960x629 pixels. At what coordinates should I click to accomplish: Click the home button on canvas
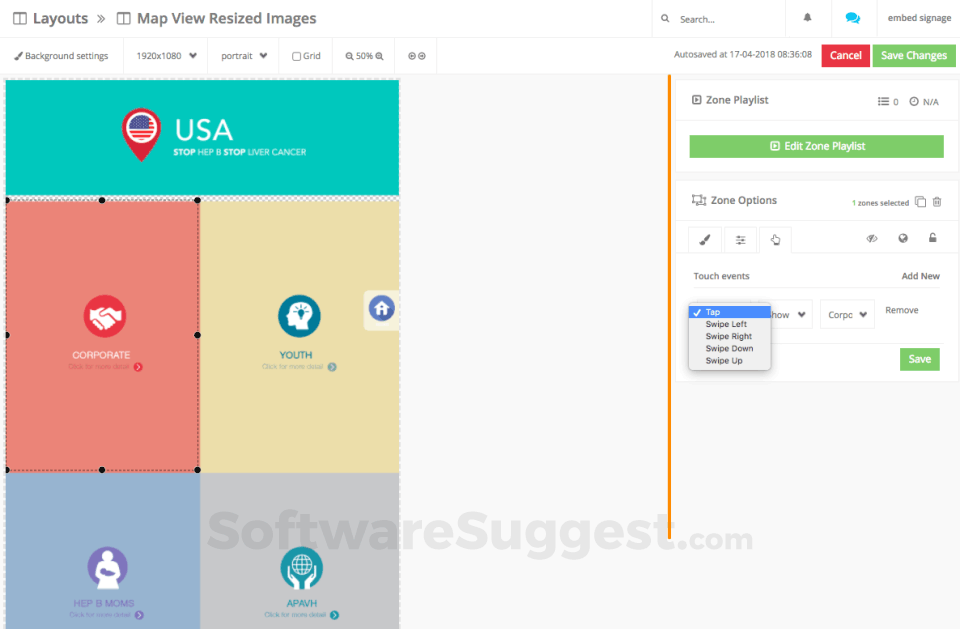pyautogui.click(x=381, y=309)
